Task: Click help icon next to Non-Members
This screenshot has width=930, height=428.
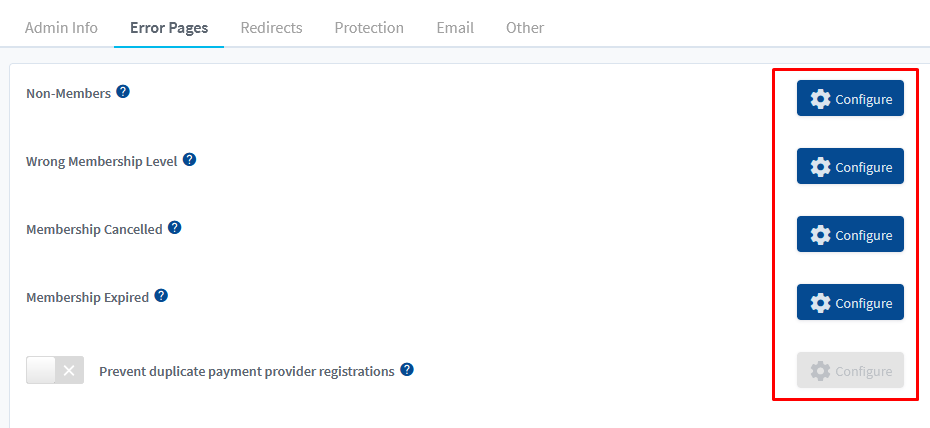Action: 123,92
